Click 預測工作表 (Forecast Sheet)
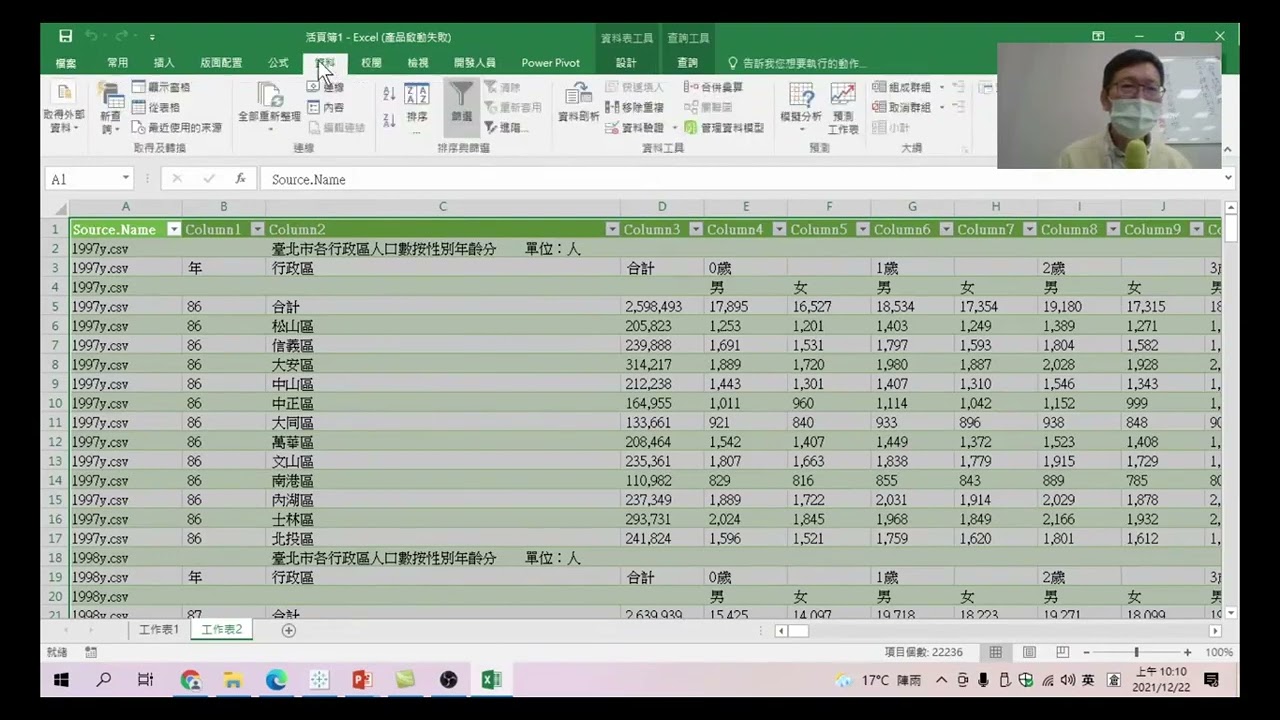Image resolution: width=1280 pixels, height=720 pixels. pos(843,109)
